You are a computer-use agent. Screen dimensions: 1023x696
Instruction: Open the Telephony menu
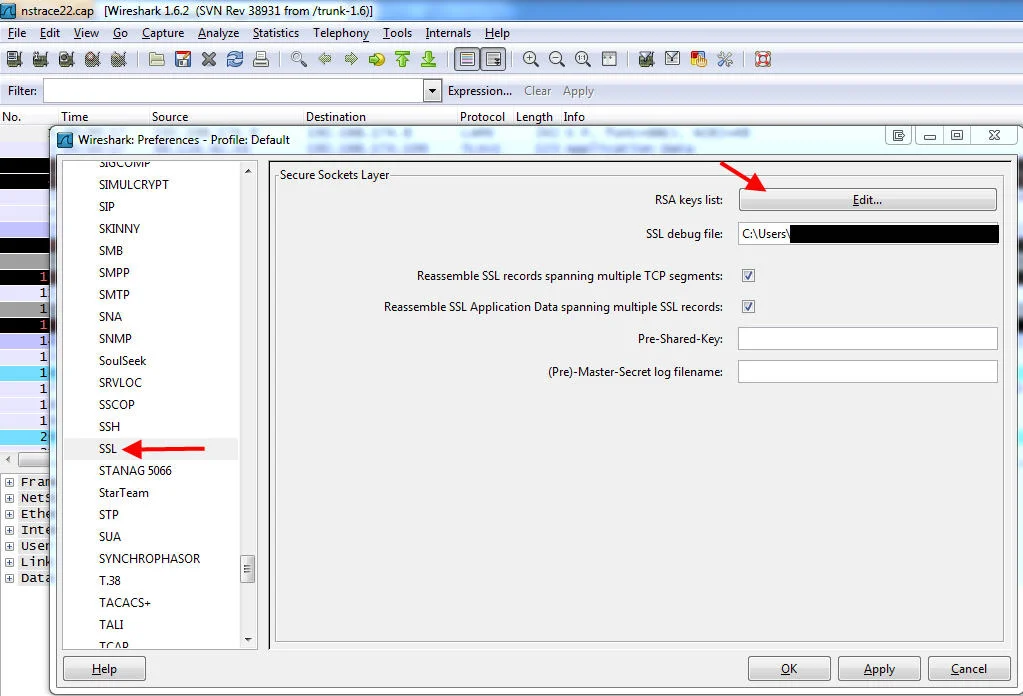click(x=341, y=33)
